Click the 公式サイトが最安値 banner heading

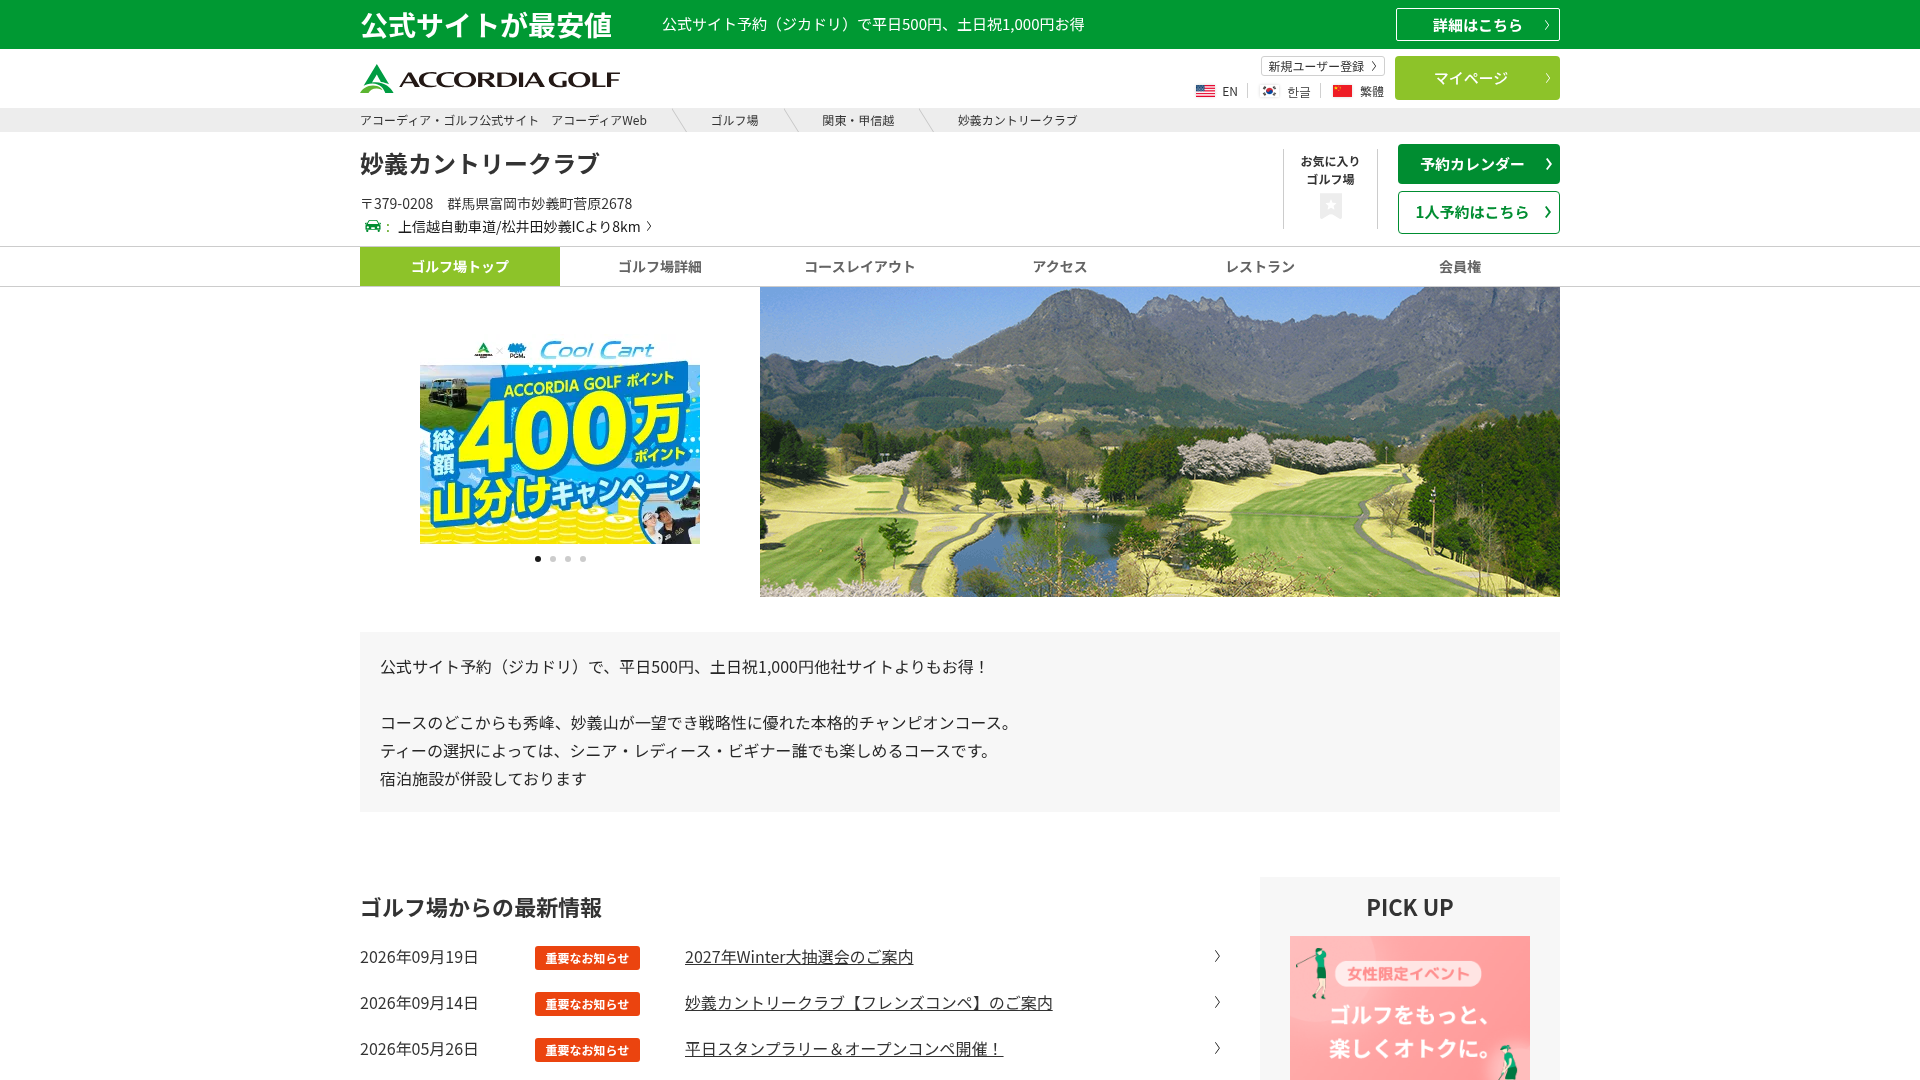click(486, 25)
